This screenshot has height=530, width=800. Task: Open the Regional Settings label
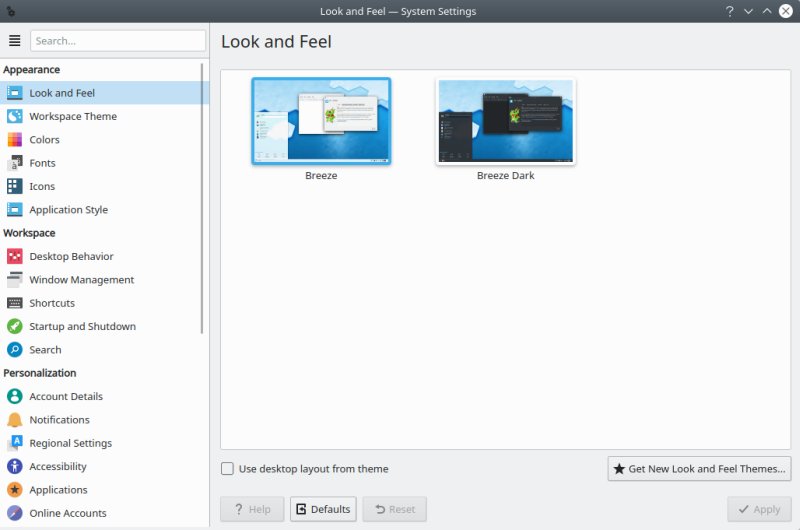tap(70, 443)
